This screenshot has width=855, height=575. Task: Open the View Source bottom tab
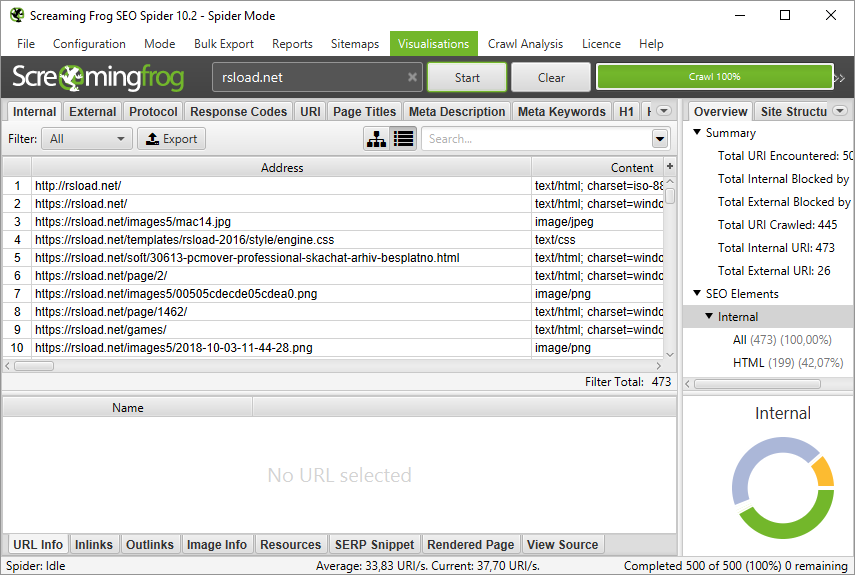point(563,544)
